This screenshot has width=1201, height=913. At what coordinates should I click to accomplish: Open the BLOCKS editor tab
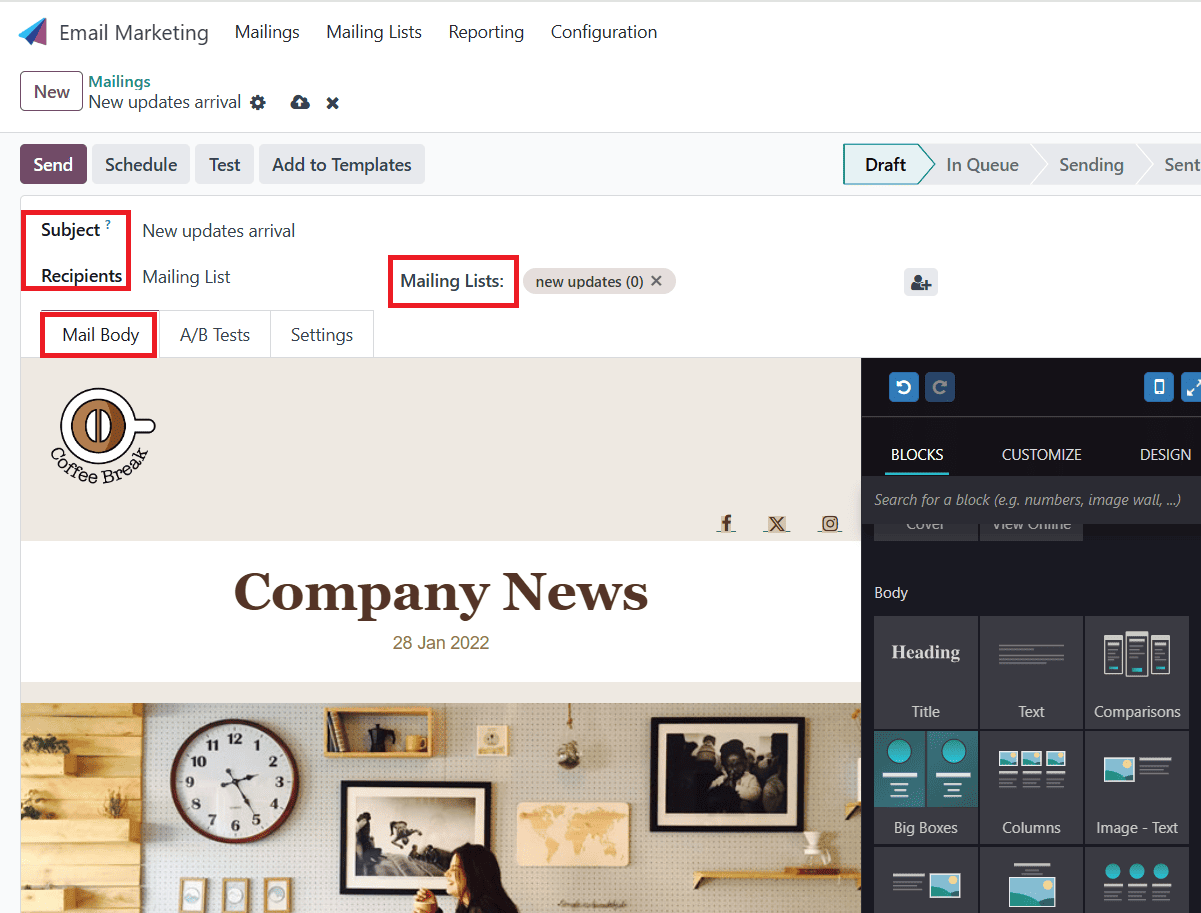pos(917,454)
